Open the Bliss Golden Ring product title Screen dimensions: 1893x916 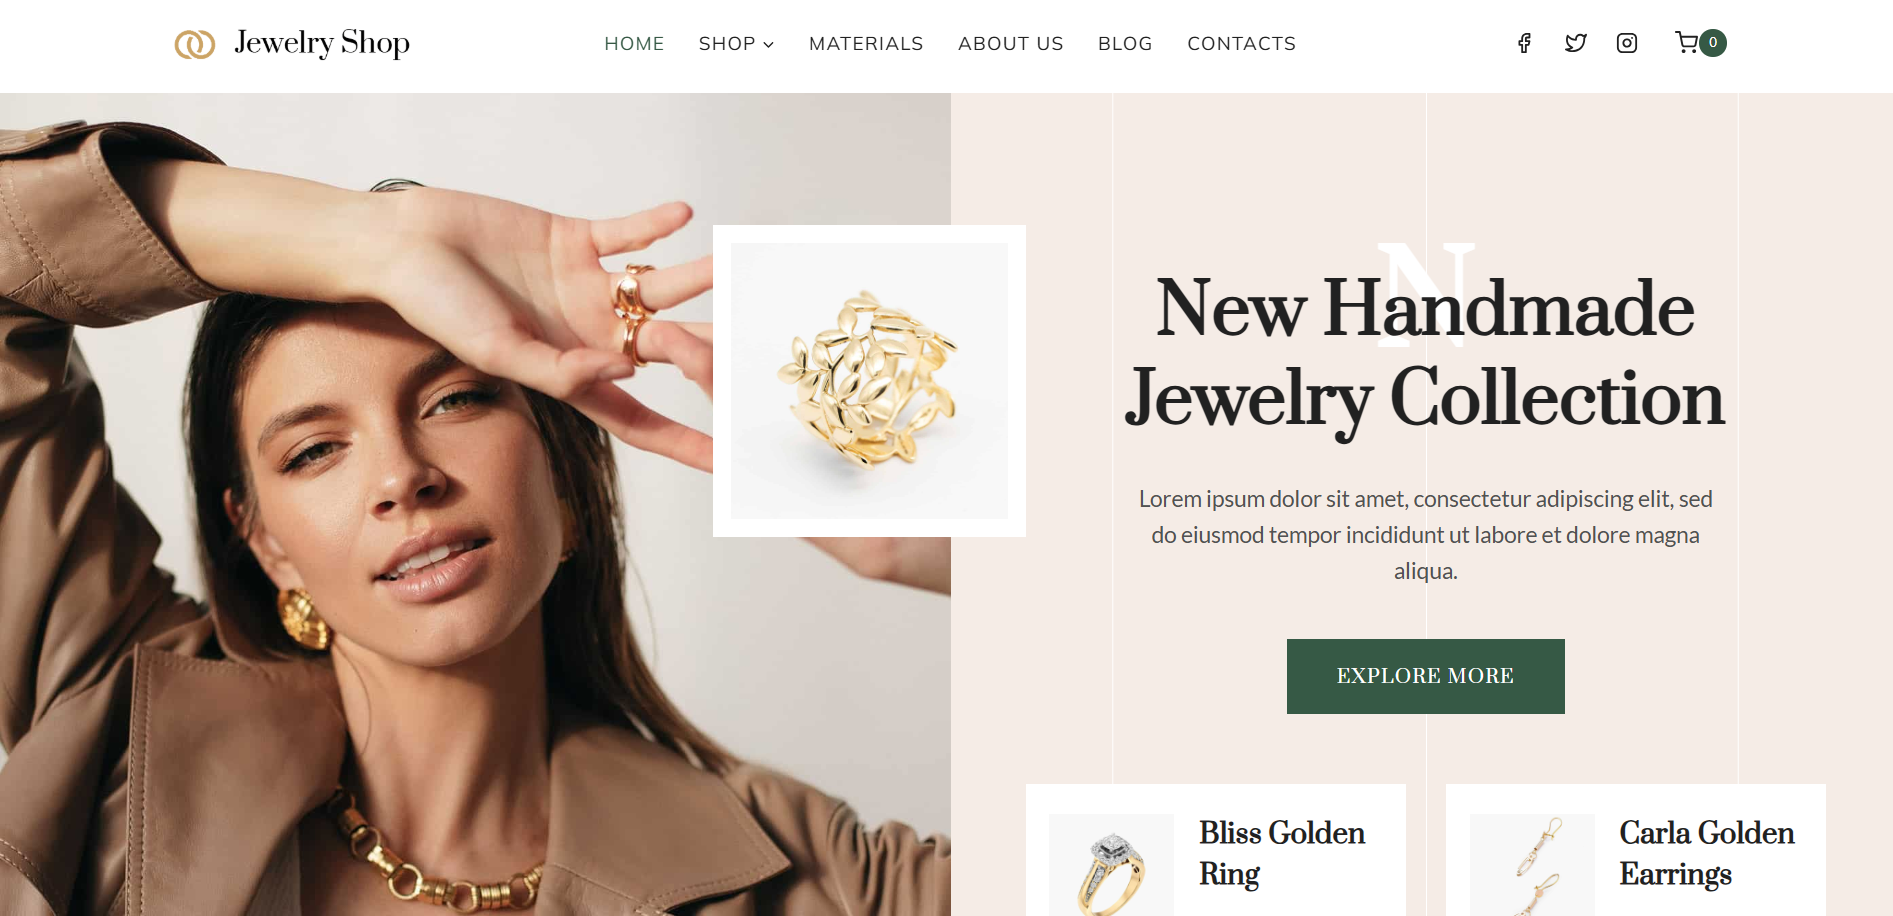click(1282, 853)
